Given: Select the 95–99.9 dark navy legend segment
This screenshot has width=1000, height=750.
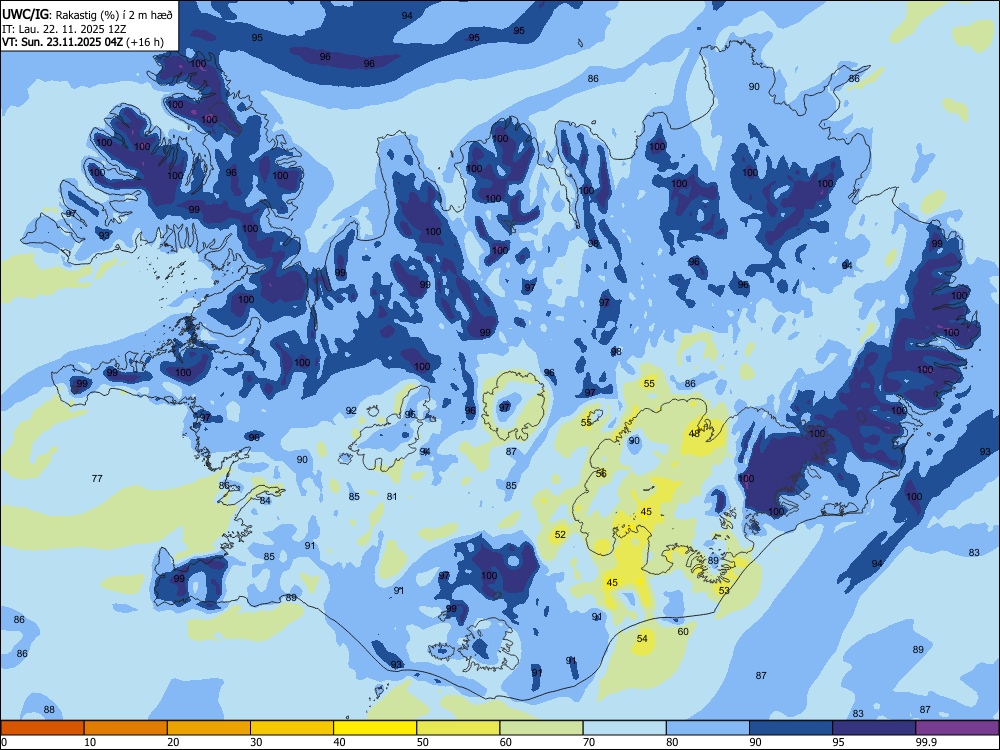Looking at the screenshot, I should (874, 728).
